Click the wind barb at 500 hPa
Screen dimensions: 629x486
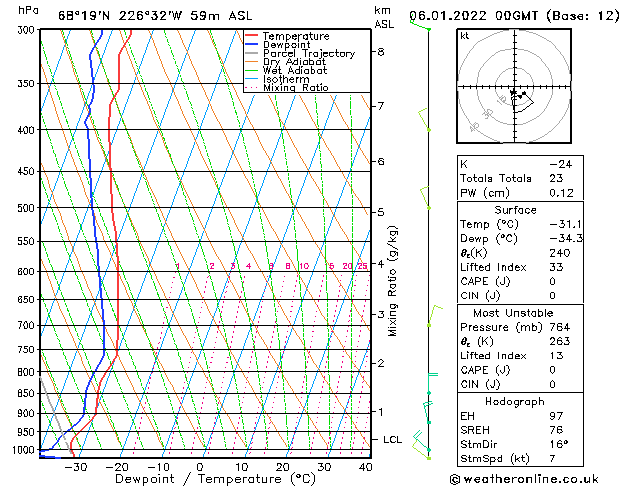425,198
